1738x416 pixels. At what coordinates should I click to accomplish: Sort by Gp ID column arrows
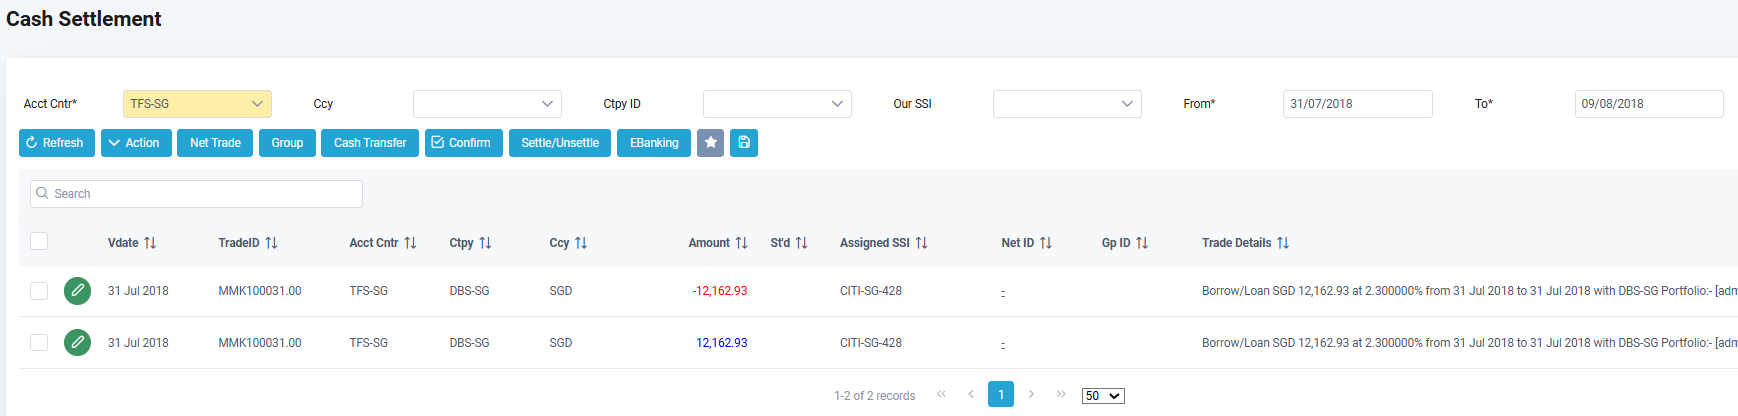[1142, 243]
